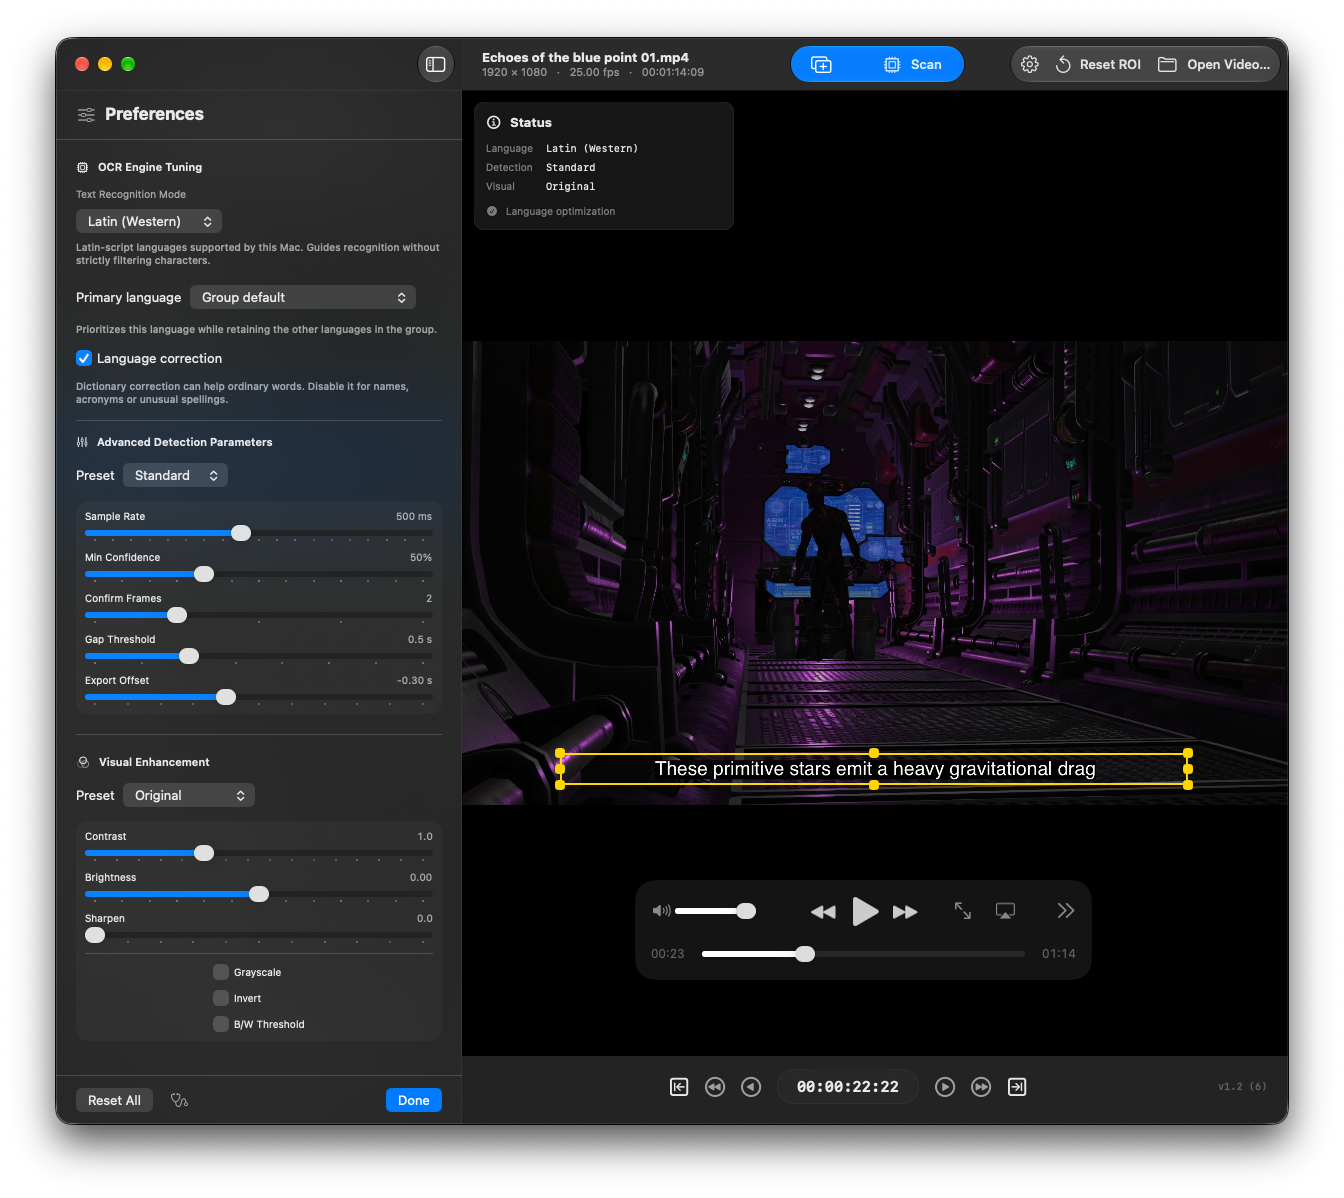Click the skip forward circle icon
The width and height of the screenshot is (1344, 1198).
click(x=981, y=1087)
